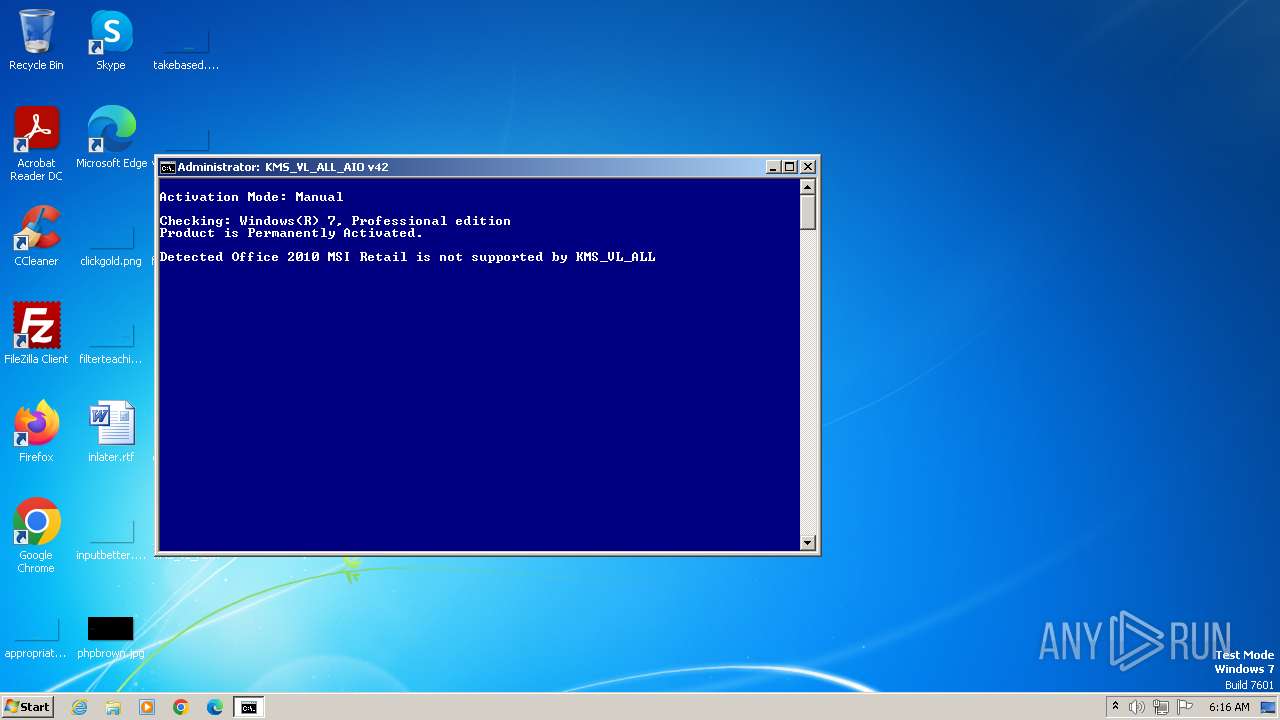Close the KMS_VL_ALL_AIO console window
The height and width of the screenshot is (720, 1280).
808,167
